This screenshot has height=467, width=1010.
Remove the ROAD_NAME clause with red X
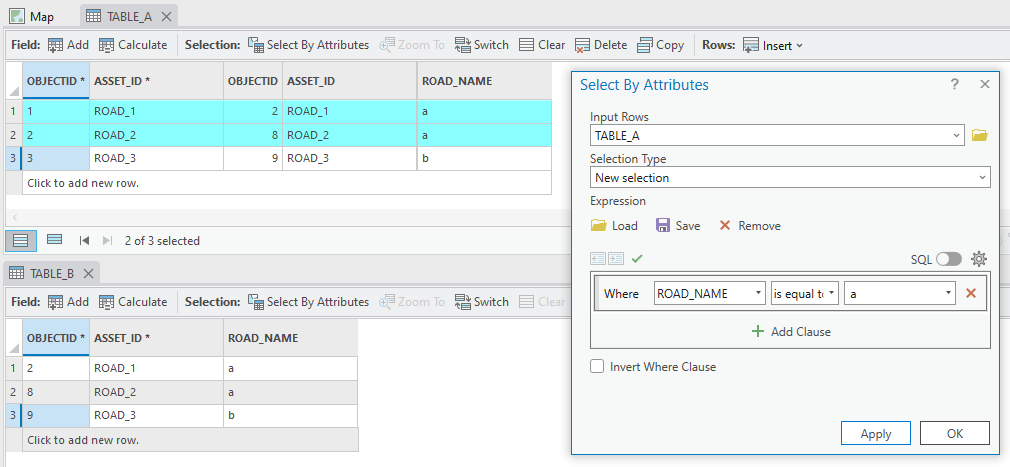point(971,294)
